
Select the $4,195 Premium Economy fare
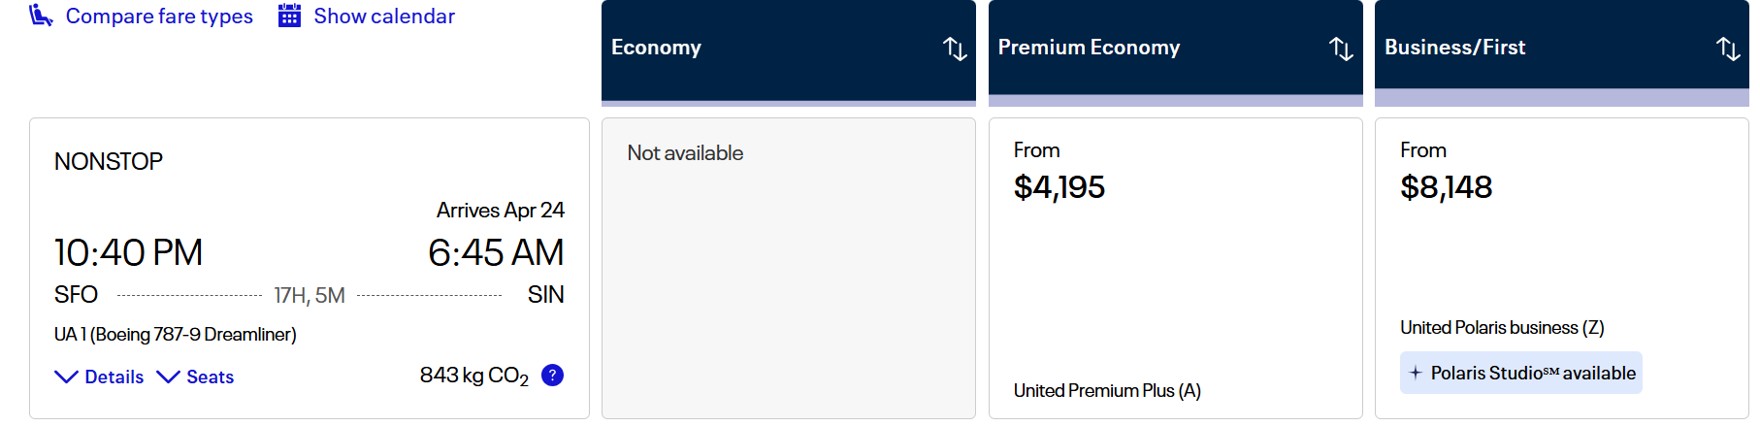pos(1059,187)
